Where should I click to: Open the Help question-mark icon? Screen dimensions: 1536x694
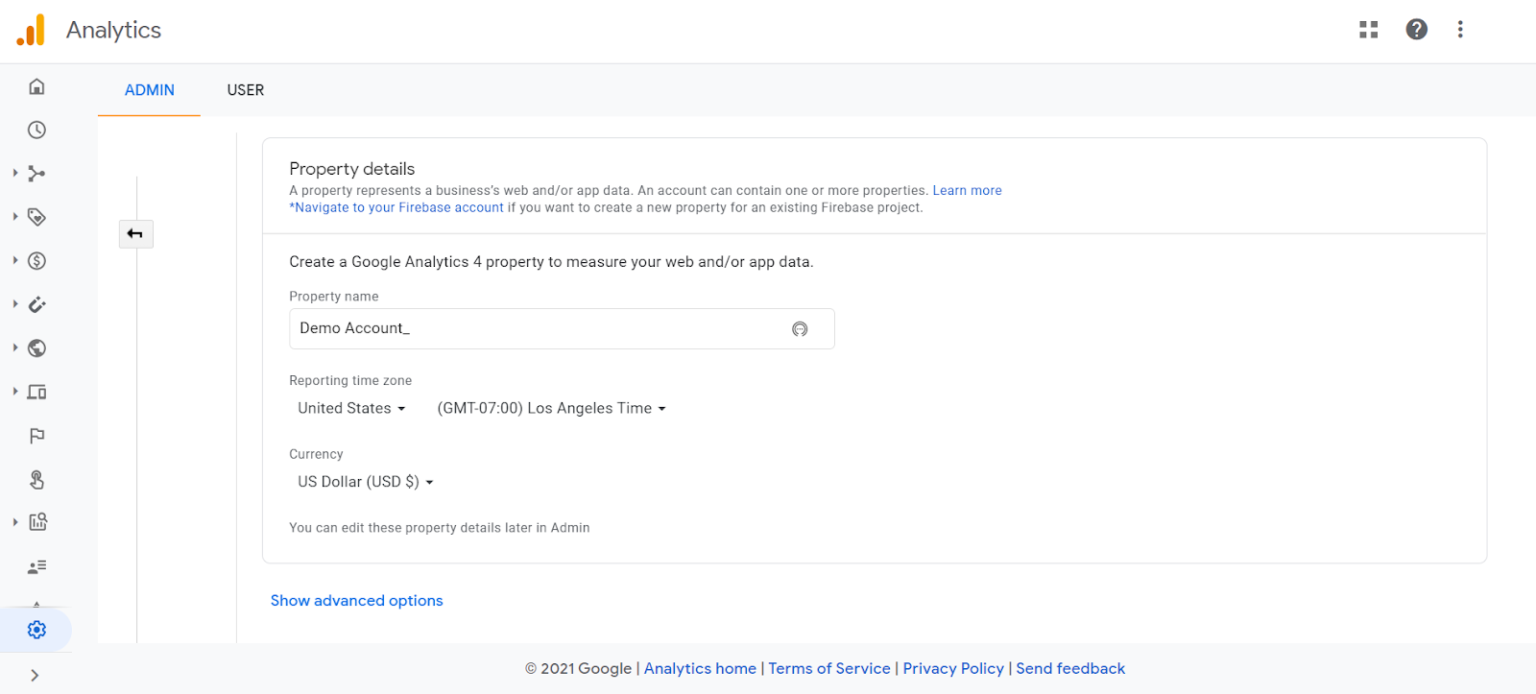tap(1416, 29)
